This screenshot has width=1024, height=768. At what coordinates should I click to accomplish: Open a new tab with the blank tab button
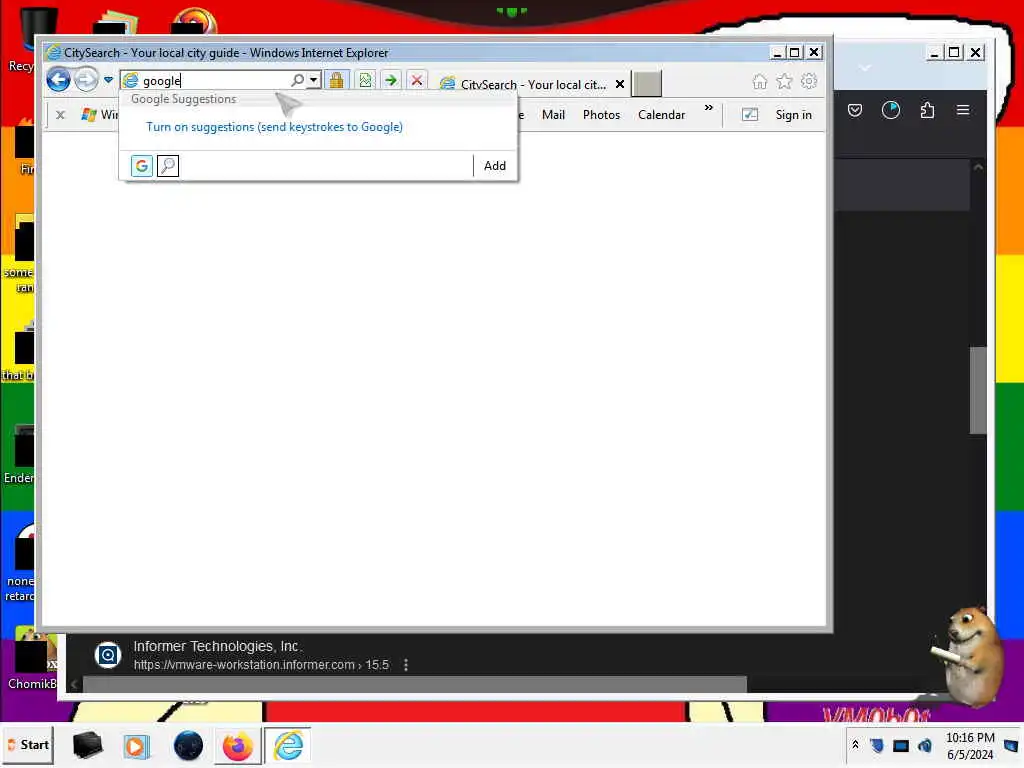coord(647,84)
